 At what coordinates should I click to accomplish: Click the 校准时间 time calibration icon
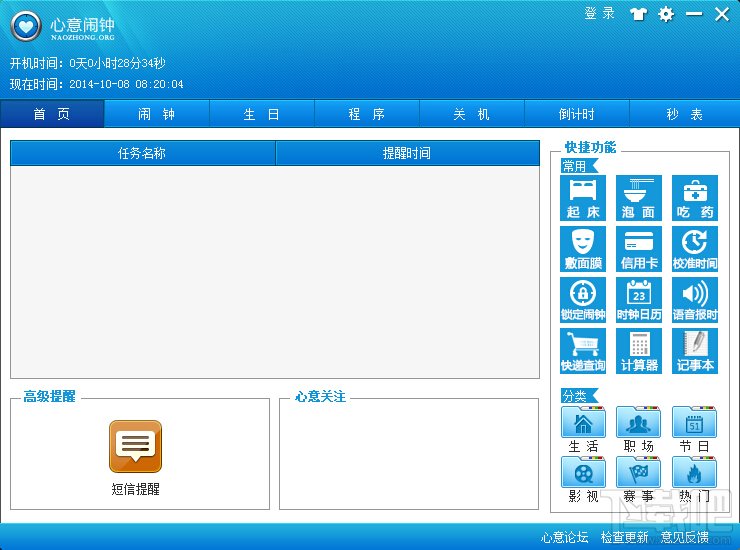pyautogui.click(x=695, y=249)
